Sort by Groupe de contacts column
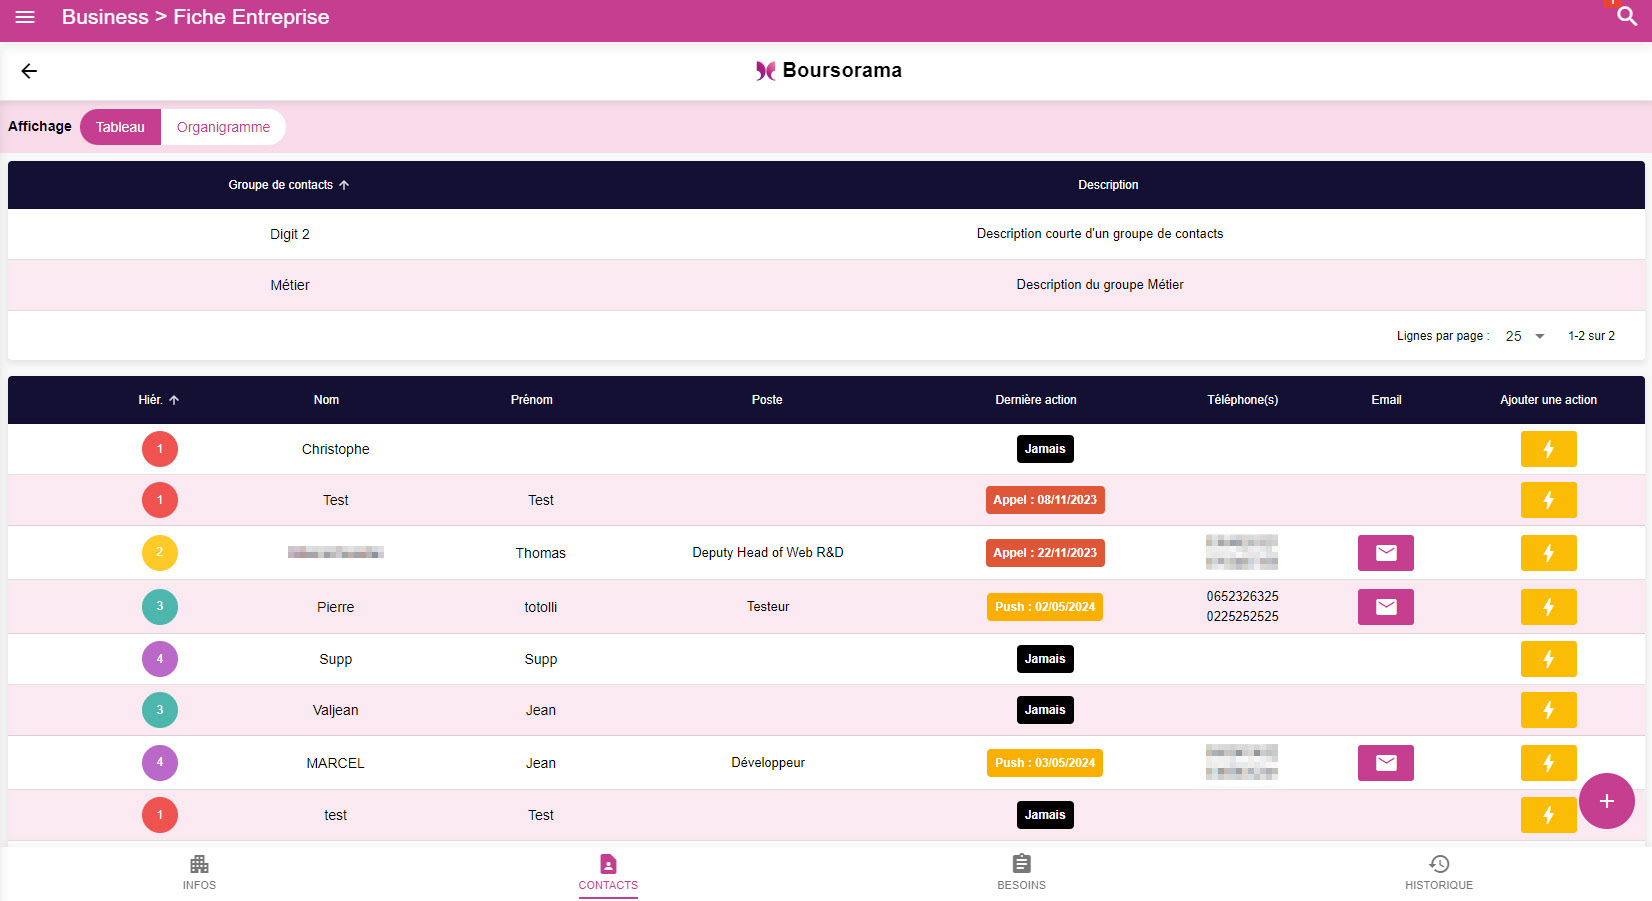The height and width of the screenshot is (901, 1652). click(289, 185)
